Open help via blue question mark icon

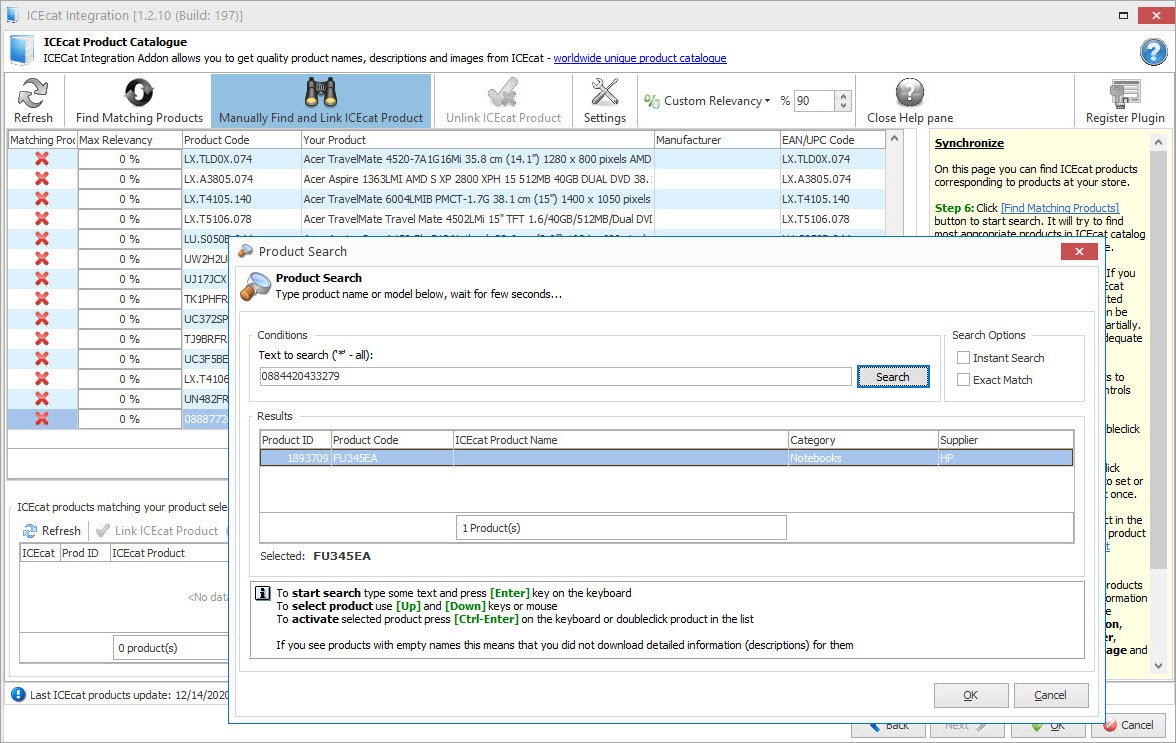(1154, 52)
